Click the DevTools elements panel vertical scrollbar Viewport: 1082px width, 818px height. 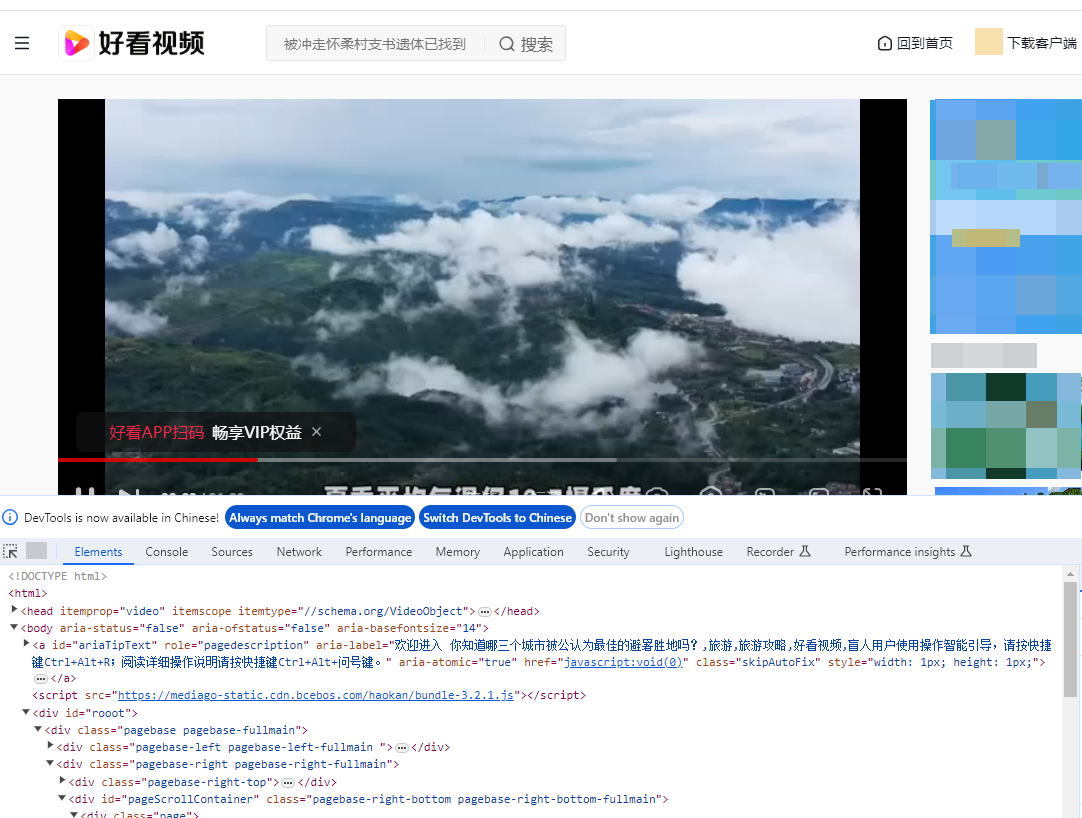coord(1070,639)
